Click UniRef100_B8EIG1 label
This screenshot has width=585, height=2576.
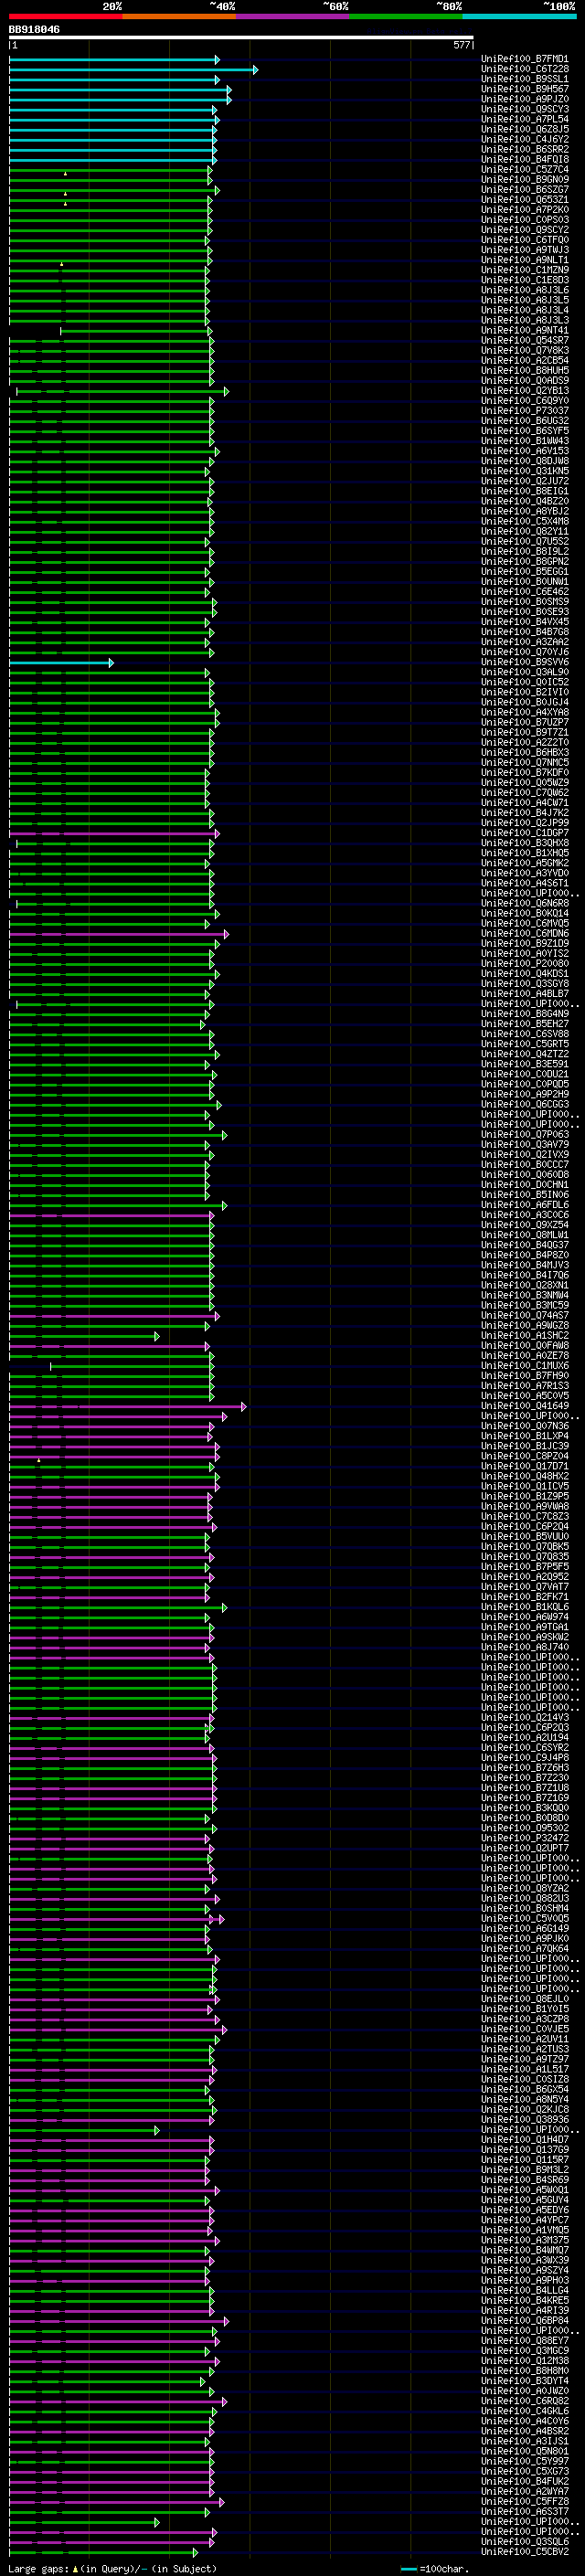pyautogui.click(x=525, y=492)
